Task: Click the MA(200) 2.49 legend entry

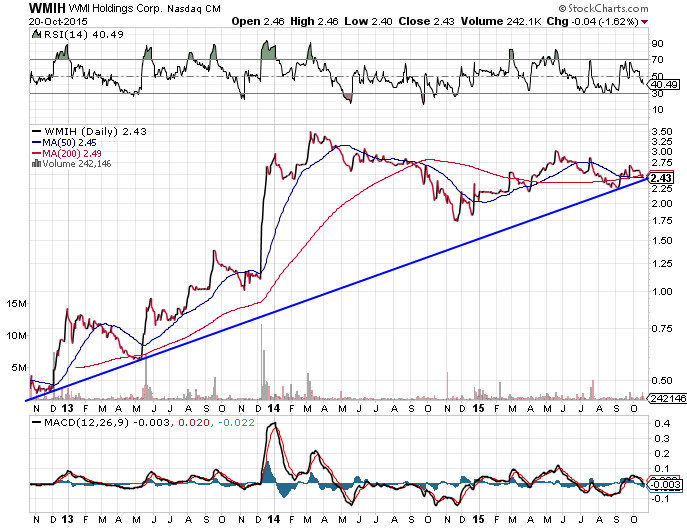Action: pos(72,153)
